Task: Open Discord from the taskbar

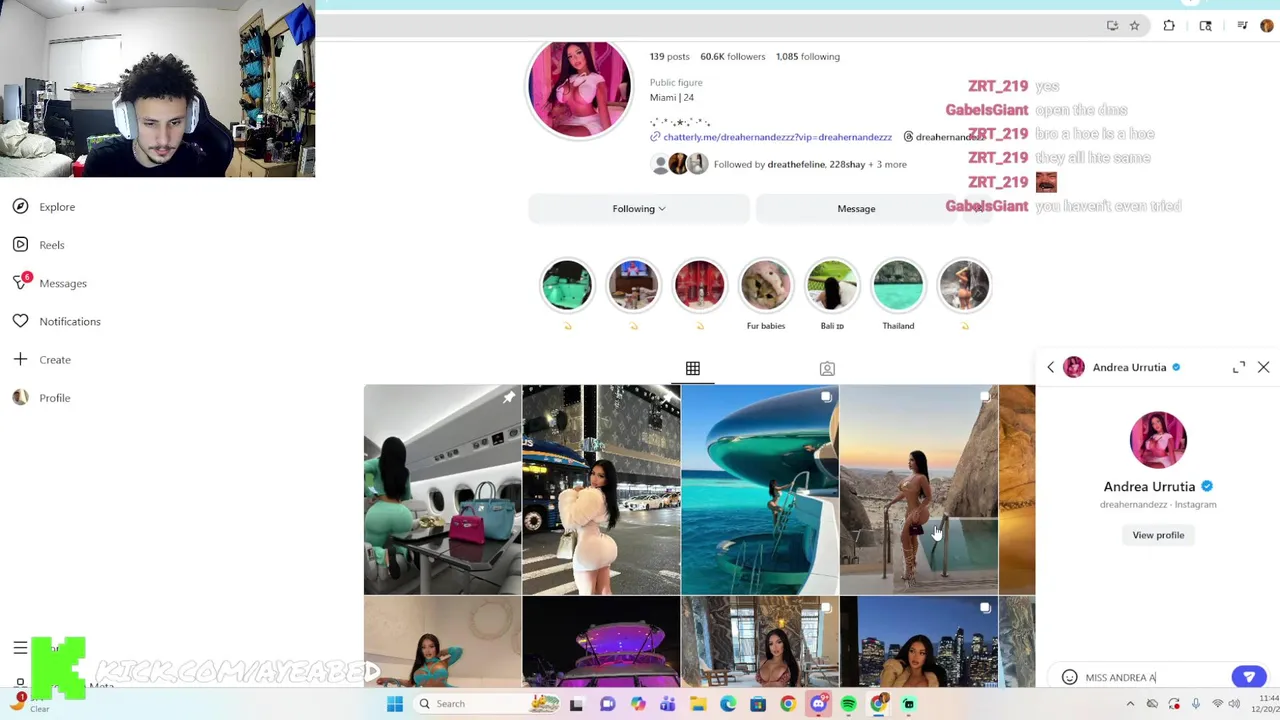Action: (x=818, y=704)
